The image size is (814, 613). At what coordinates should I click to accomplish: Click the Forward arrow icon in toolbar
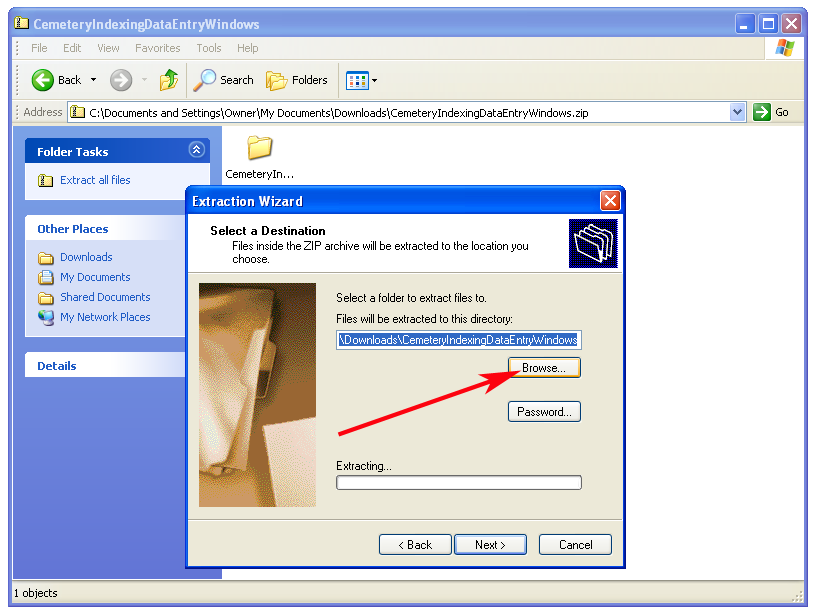121,80
